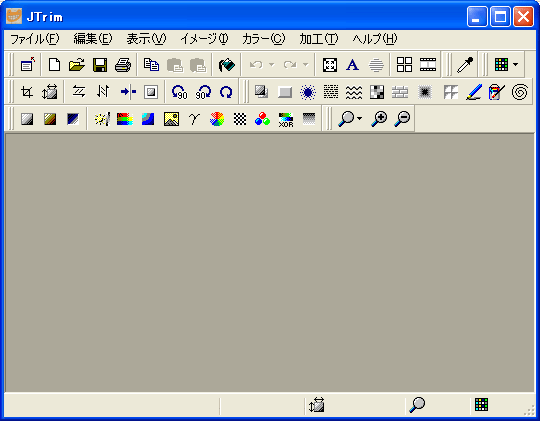Click the rainbow color bars icon
The height and width of the screenshot is (421, 540).
125,119
